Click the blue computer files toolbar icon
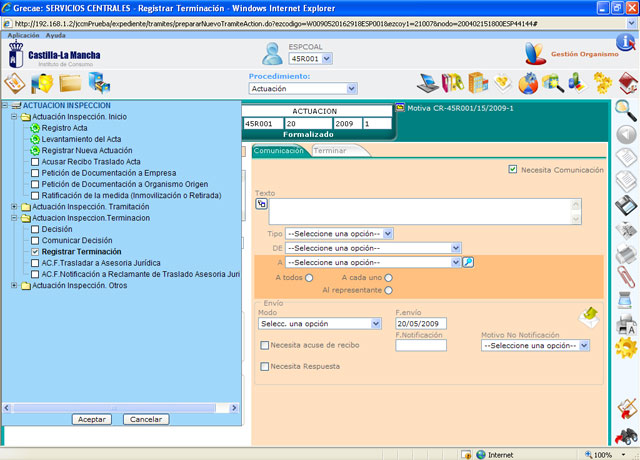Image resolution: width=640 pixels, height=460 pixels. point(99,83)
